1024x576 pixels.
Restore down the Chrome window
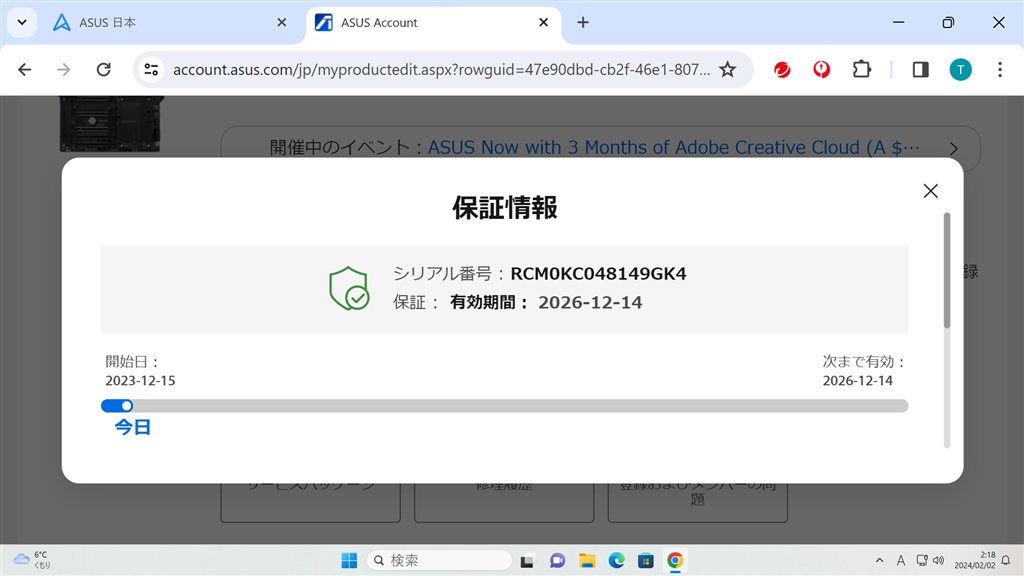point(948,22)
